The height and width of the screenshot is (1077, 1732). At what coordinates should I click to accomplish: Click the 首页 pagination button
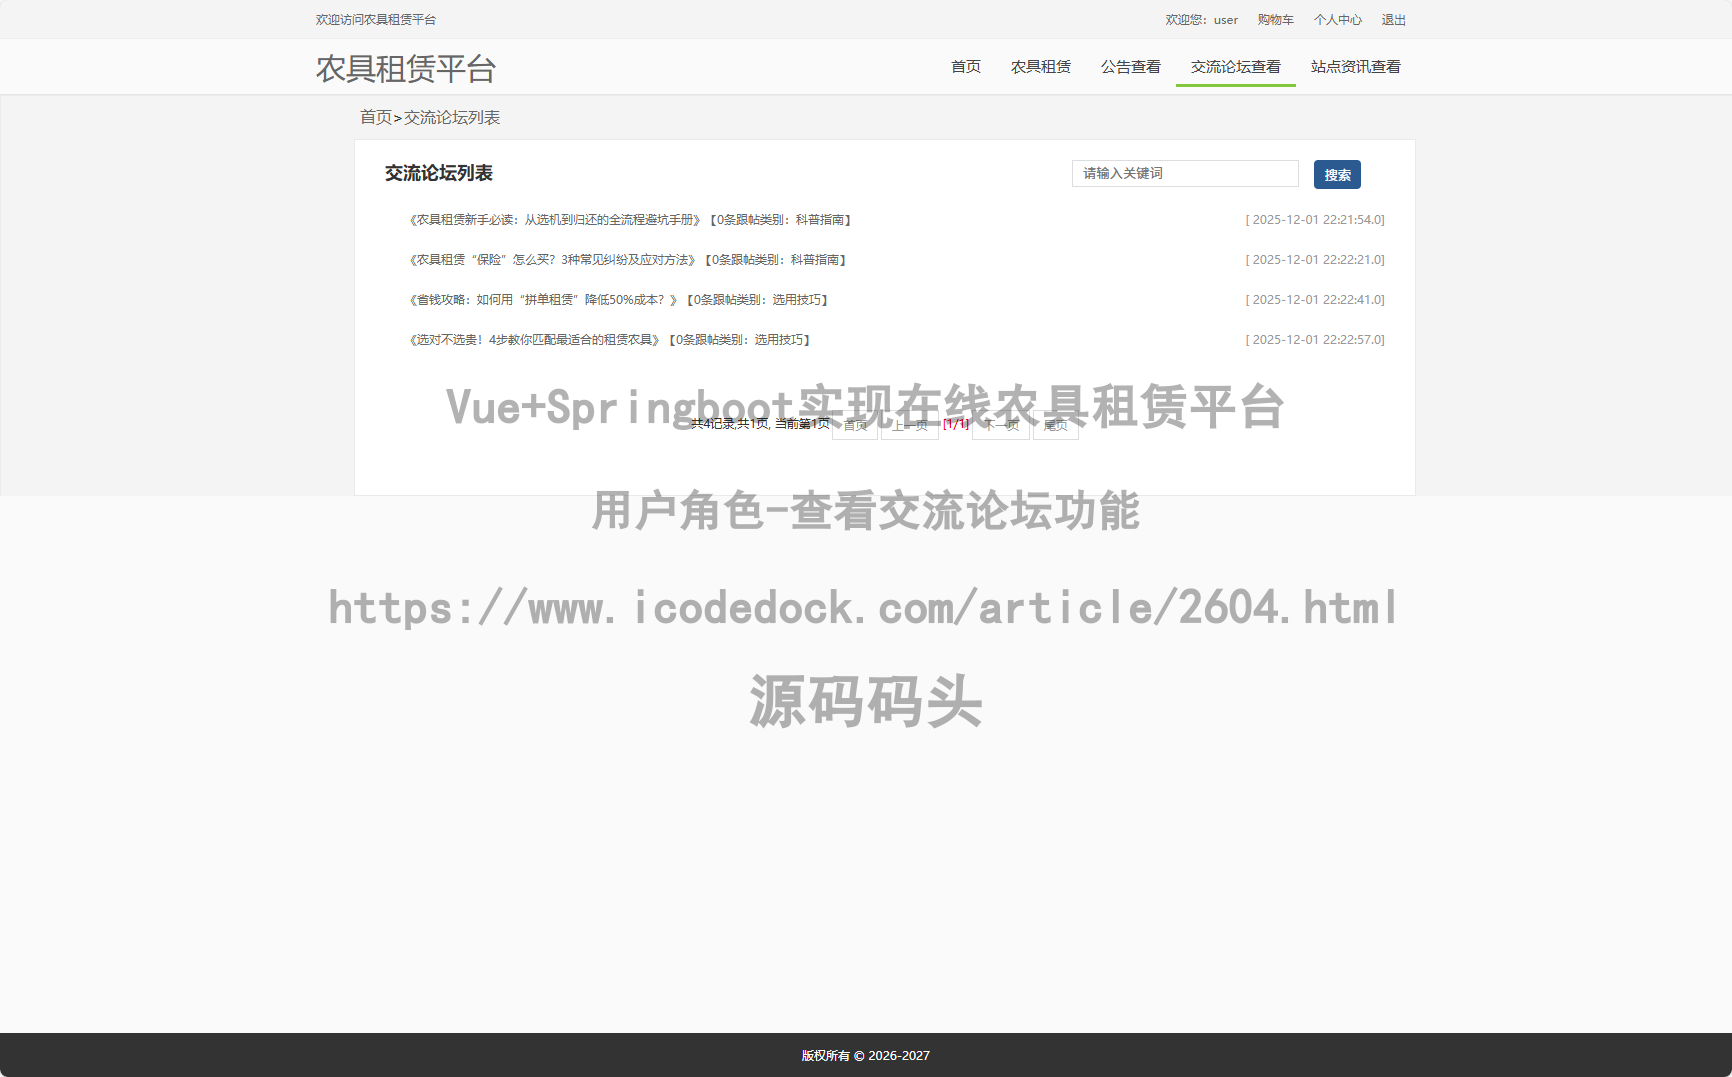click(855, 426)
